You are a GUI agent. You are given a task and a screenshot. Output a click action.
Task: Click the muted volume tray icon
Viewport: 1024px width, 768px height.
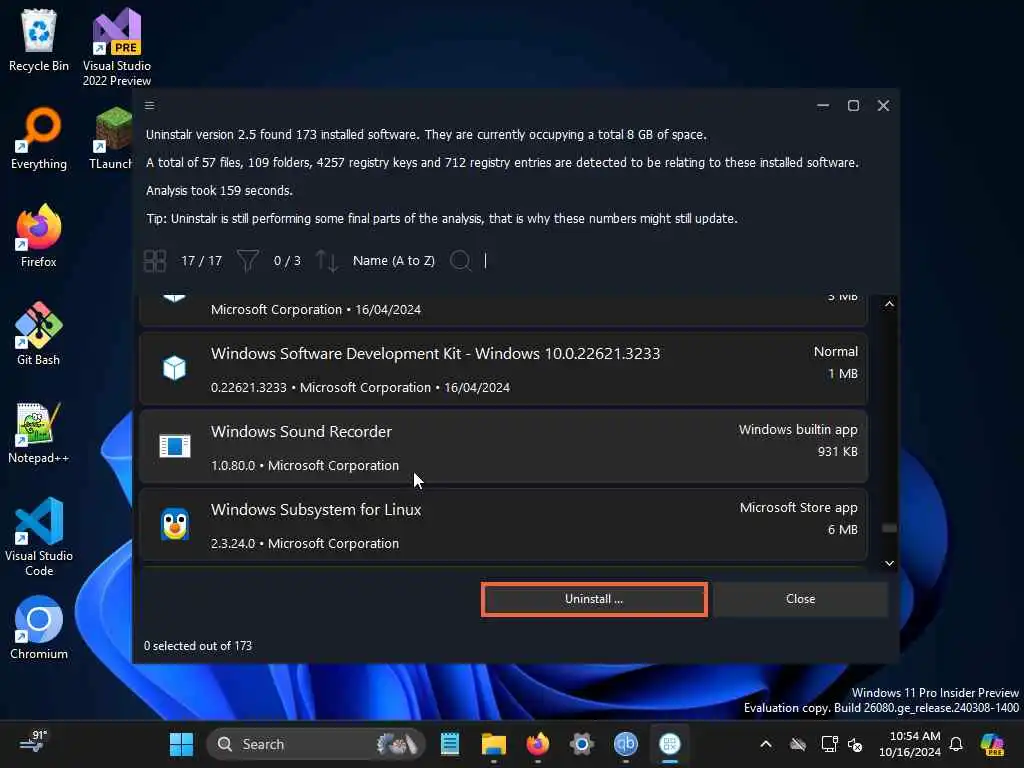(x=856, y=744)
